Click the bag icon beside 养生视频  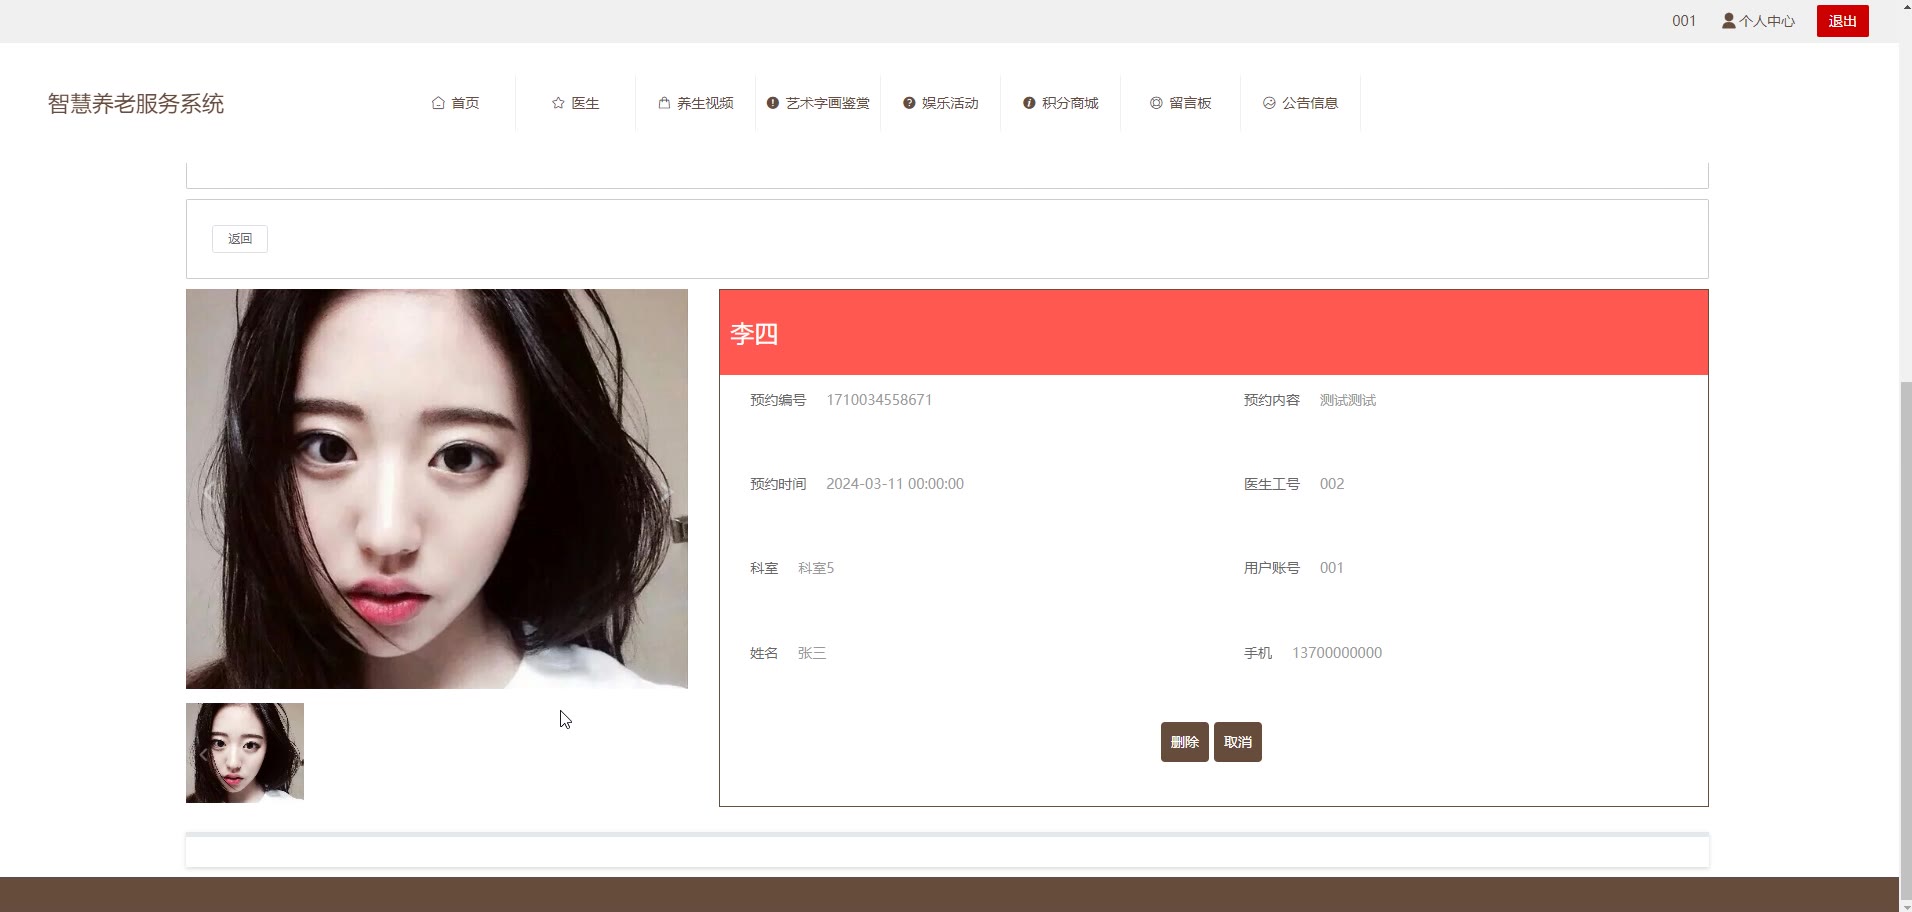pos(664,103)
